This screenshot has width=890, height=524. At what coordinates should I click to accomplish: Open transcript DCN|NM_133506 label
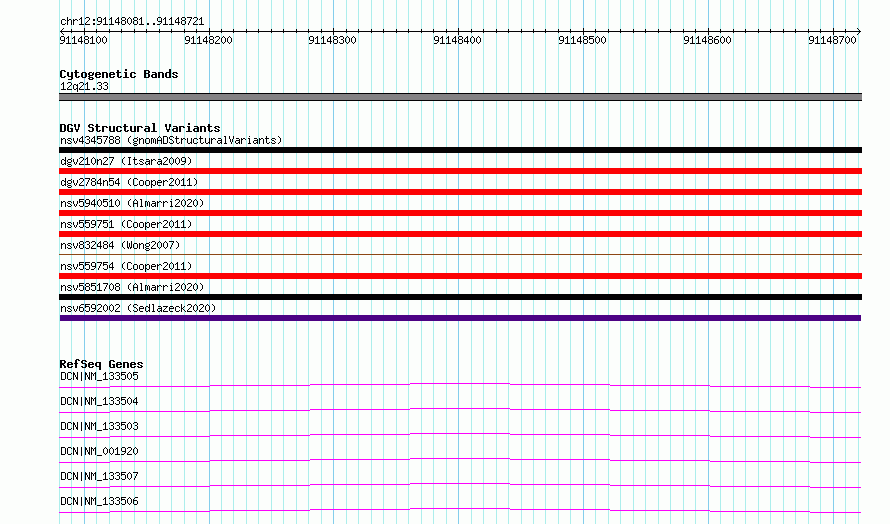[x=99, y=501]
